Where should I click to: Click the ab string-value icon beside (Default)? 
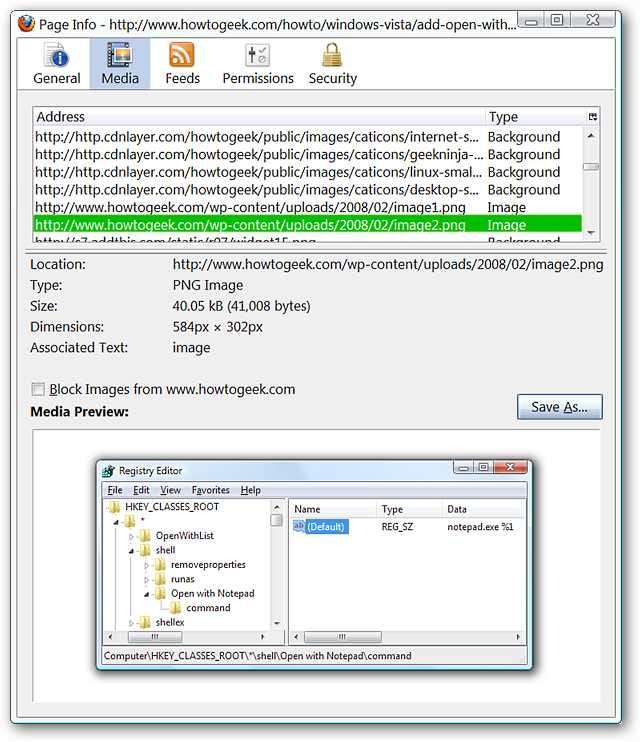299,526
